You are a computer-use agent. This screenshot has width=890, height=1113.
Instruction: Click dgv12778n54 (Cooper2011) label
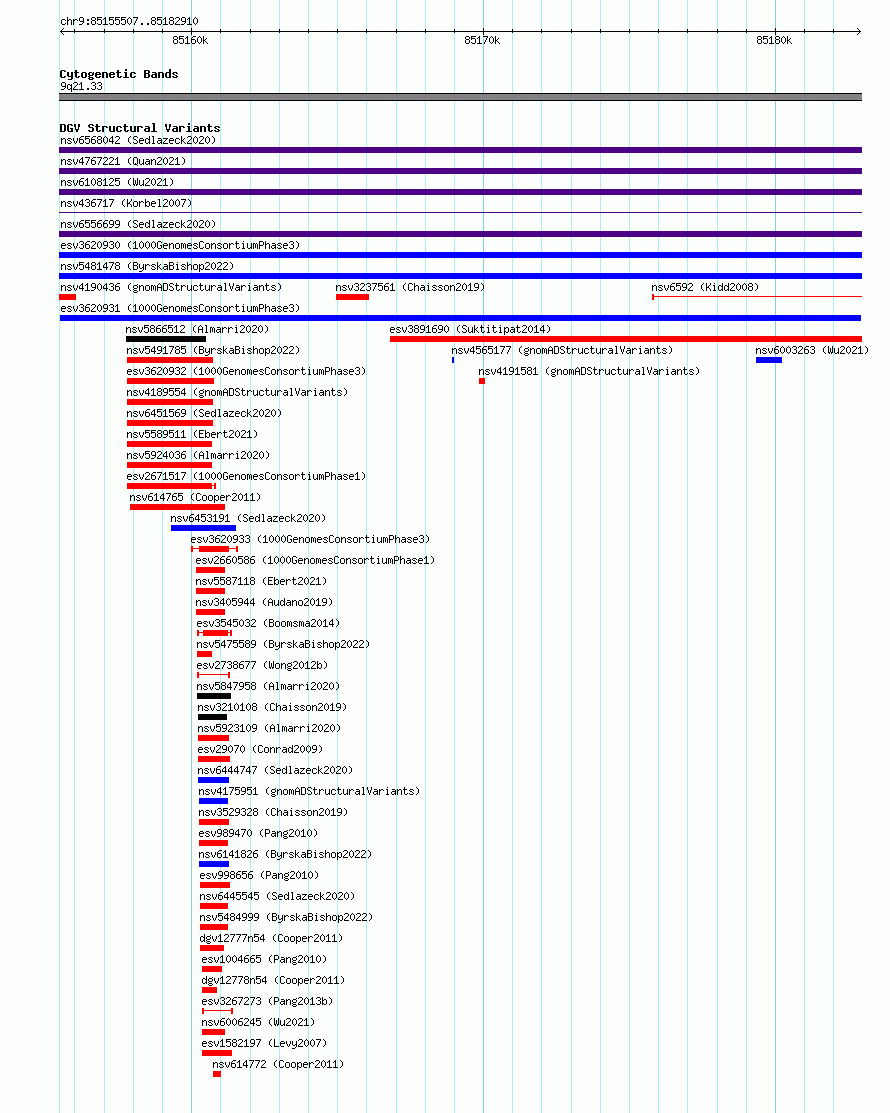pos(273,980)
